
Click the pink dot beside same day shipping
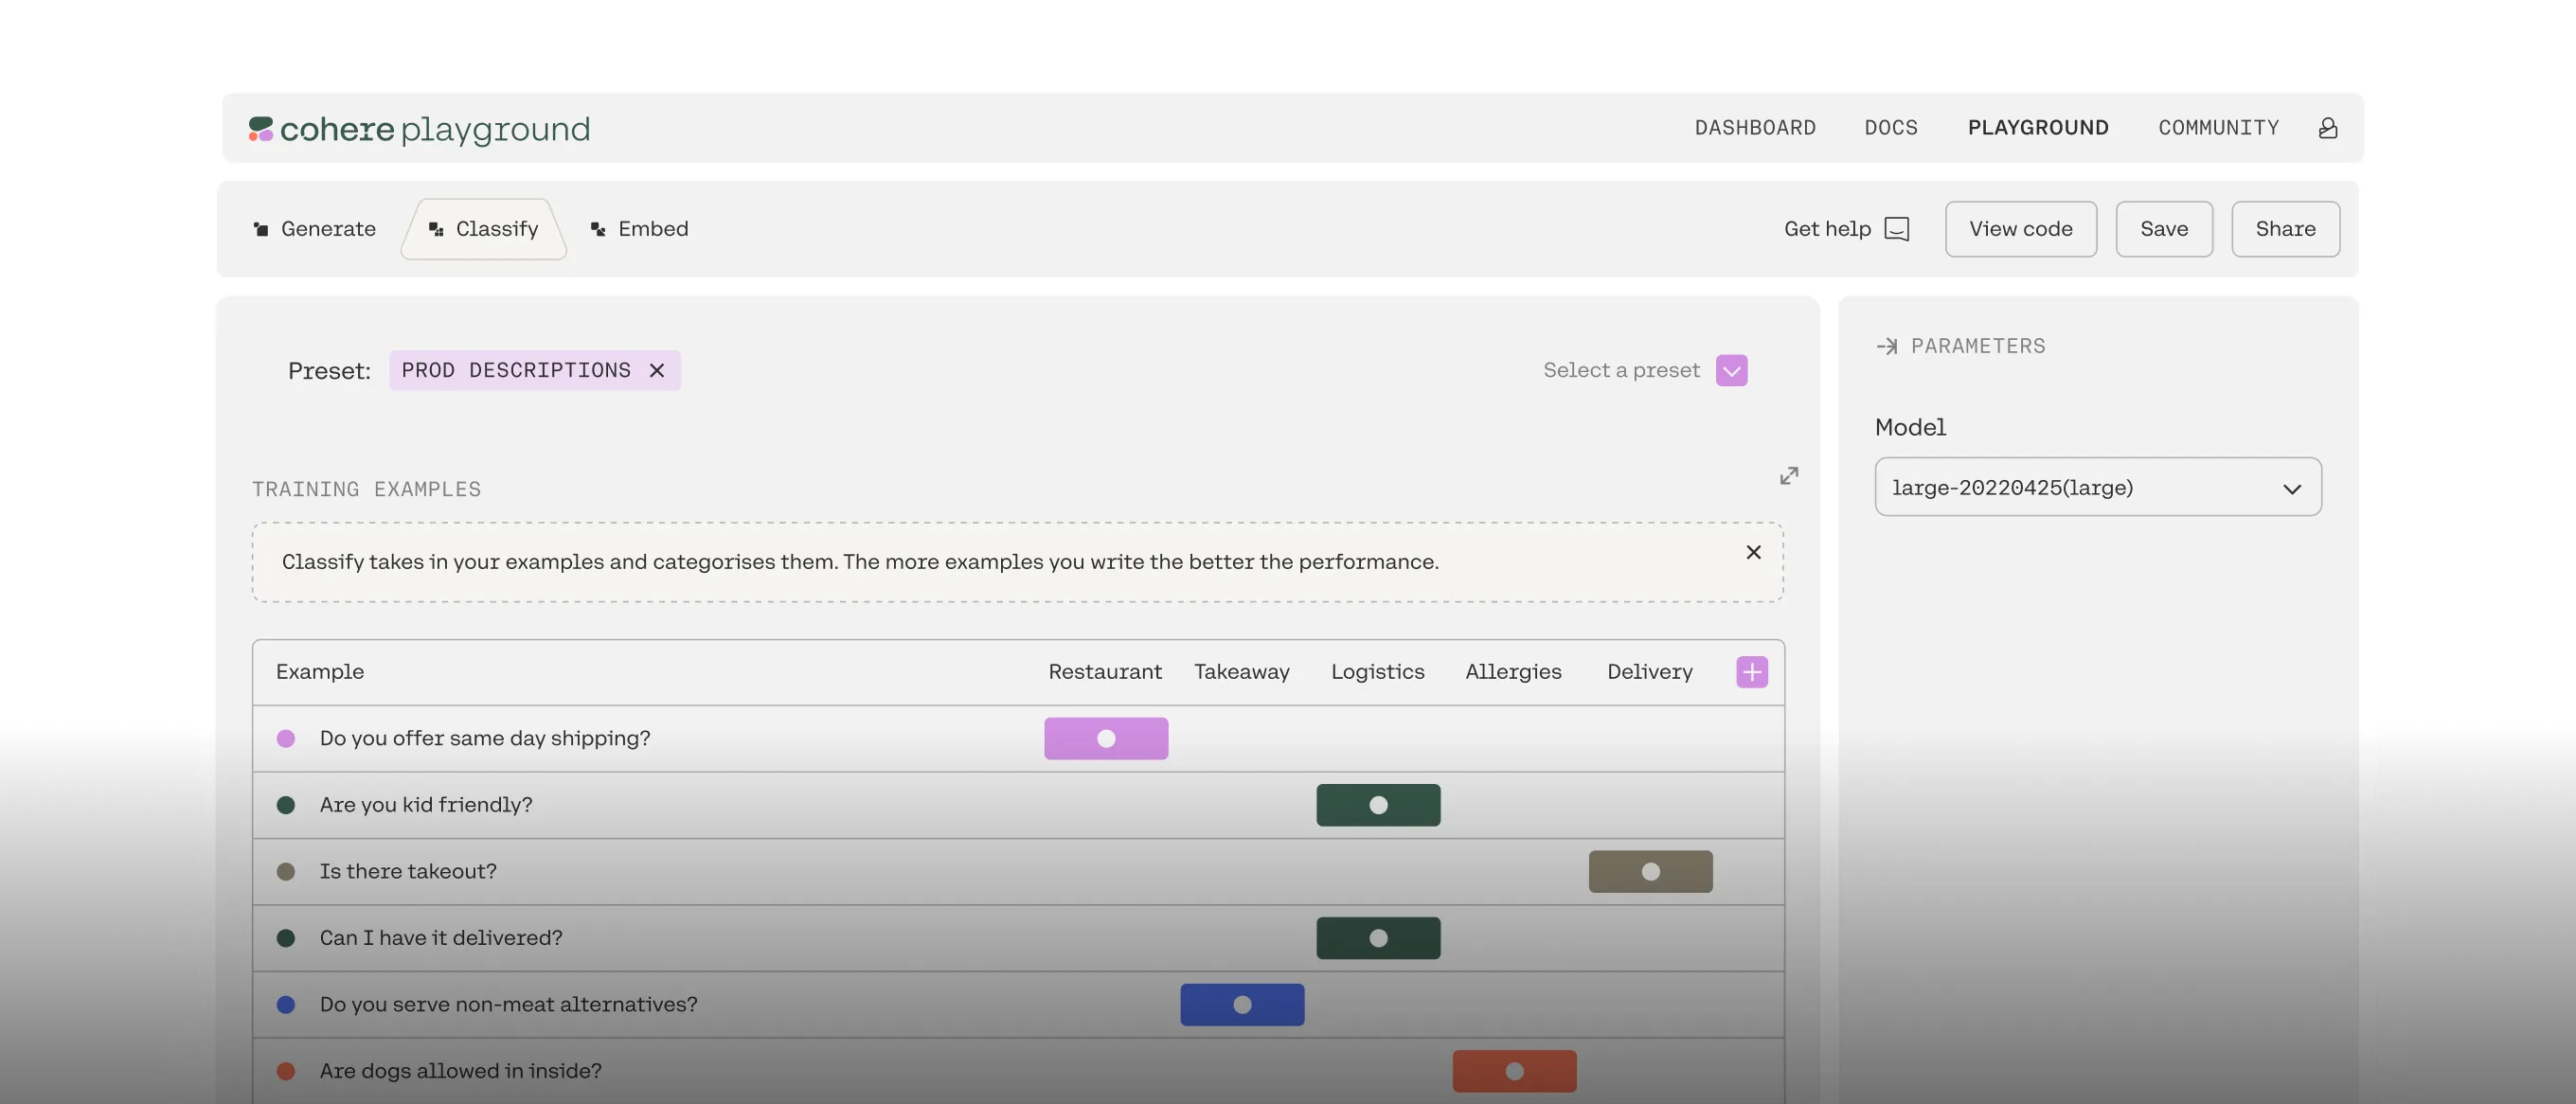point(286,739)
